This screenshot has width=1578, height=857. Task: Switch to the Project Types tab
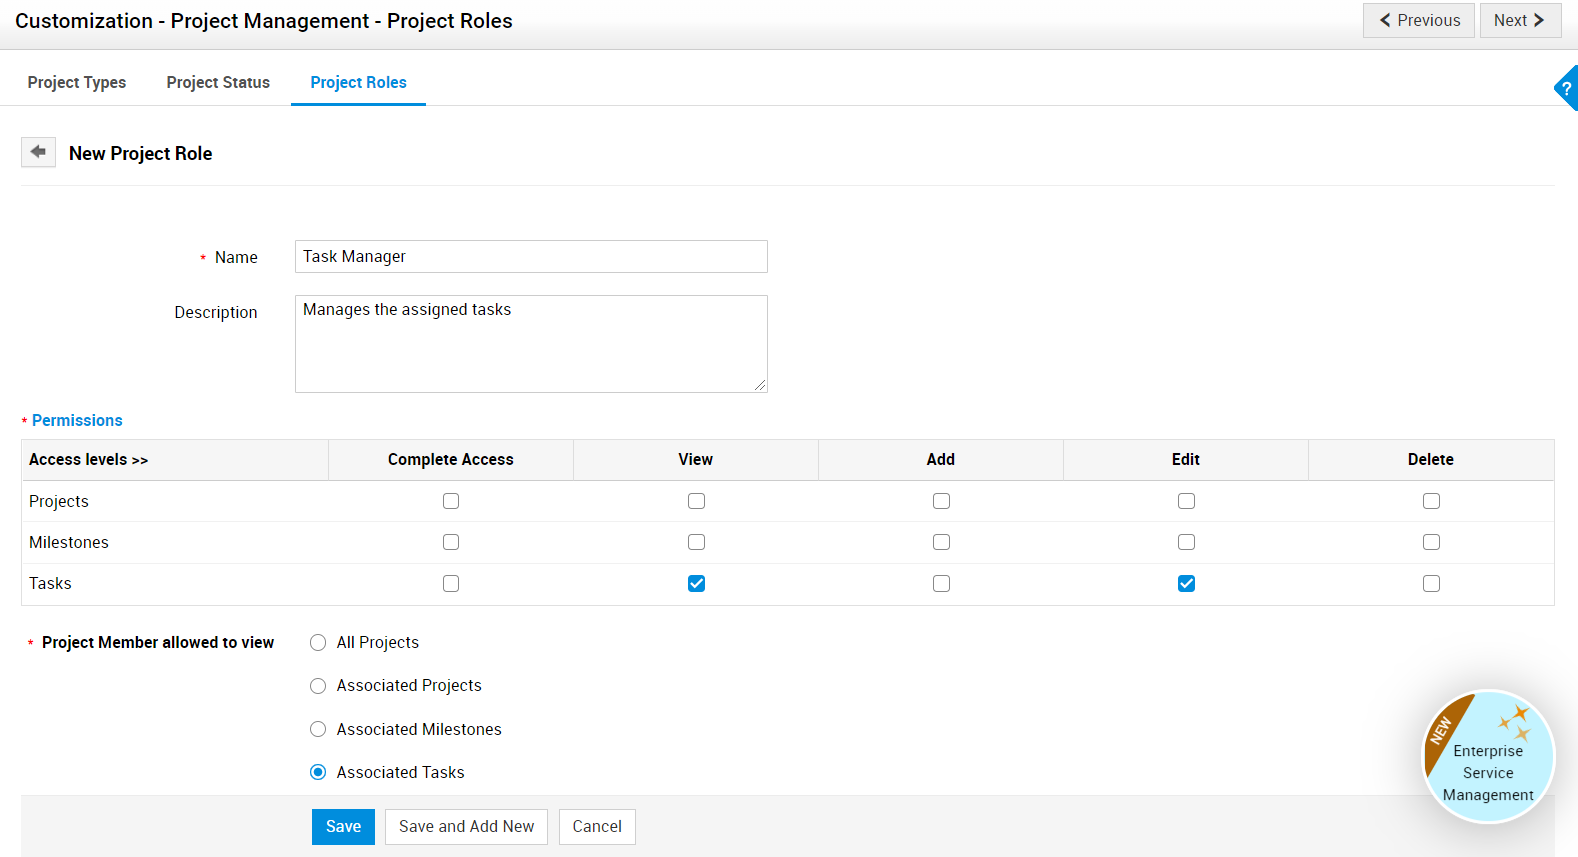click(77, 82)
